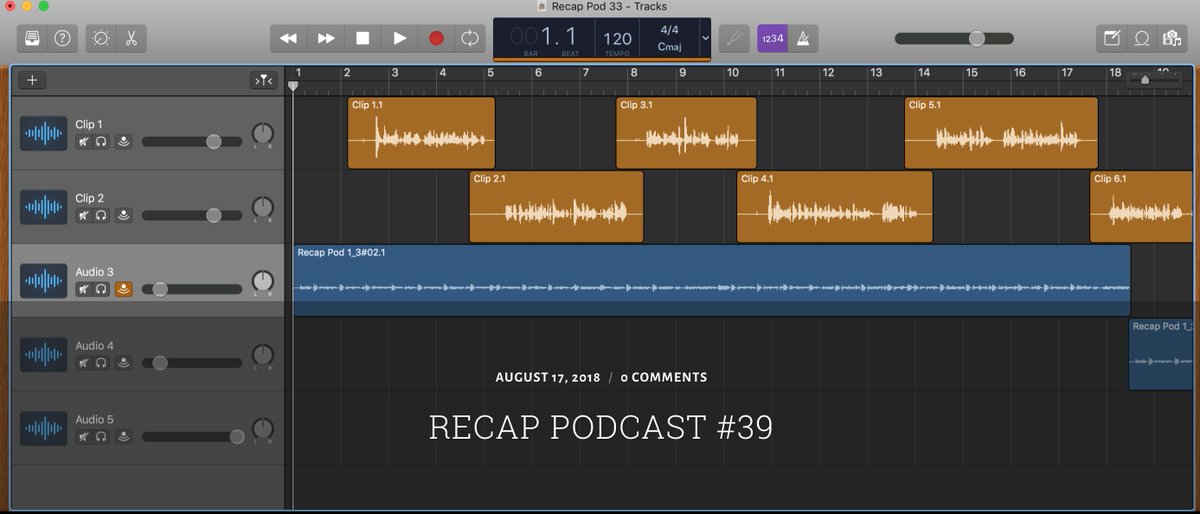Toggle the Catch Playhead button
This screenshot has height=514, width=1200.
(x=262, y=81)
